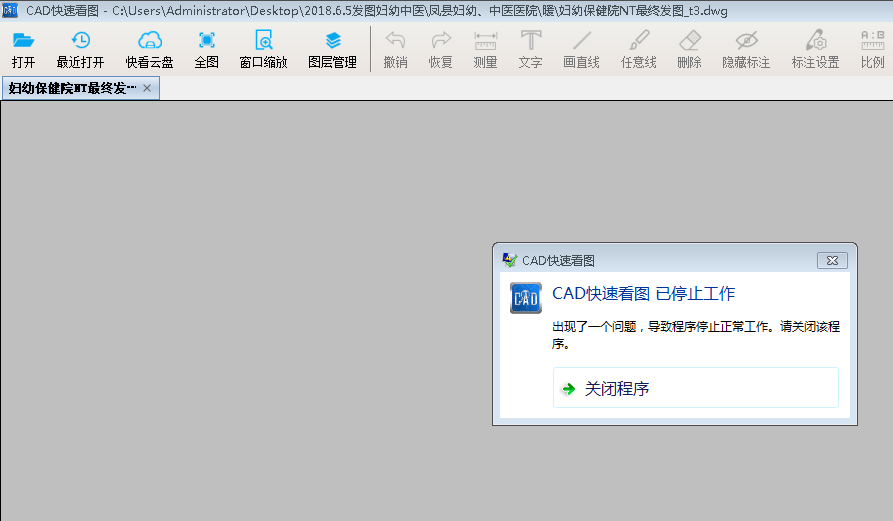Open 图层管理 layer manager
893x521 pixels.
(333, 50)
